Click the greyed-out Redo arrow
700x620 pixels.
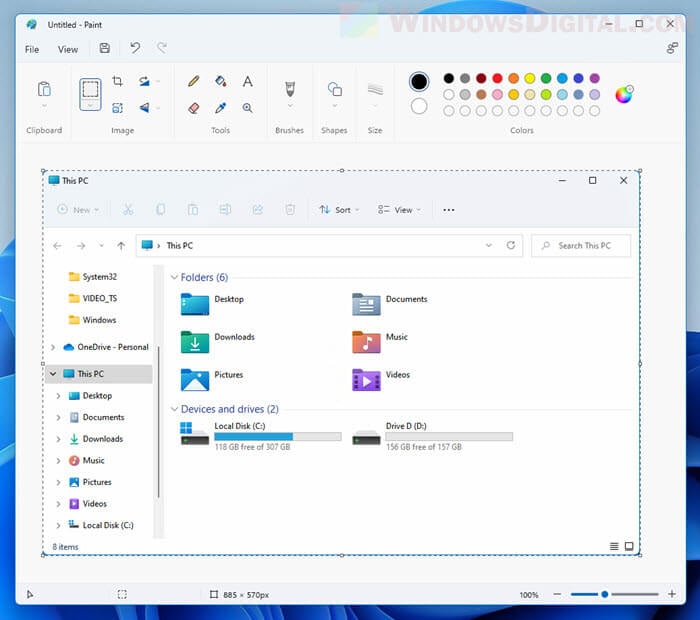pos(162,48)
